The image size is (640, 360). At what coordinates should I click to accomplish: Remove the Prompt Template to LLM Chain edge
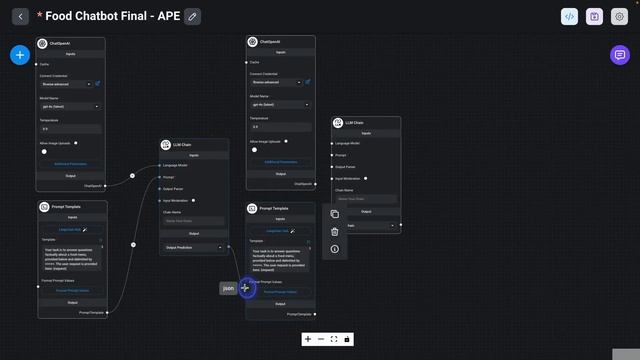(133, 244)
